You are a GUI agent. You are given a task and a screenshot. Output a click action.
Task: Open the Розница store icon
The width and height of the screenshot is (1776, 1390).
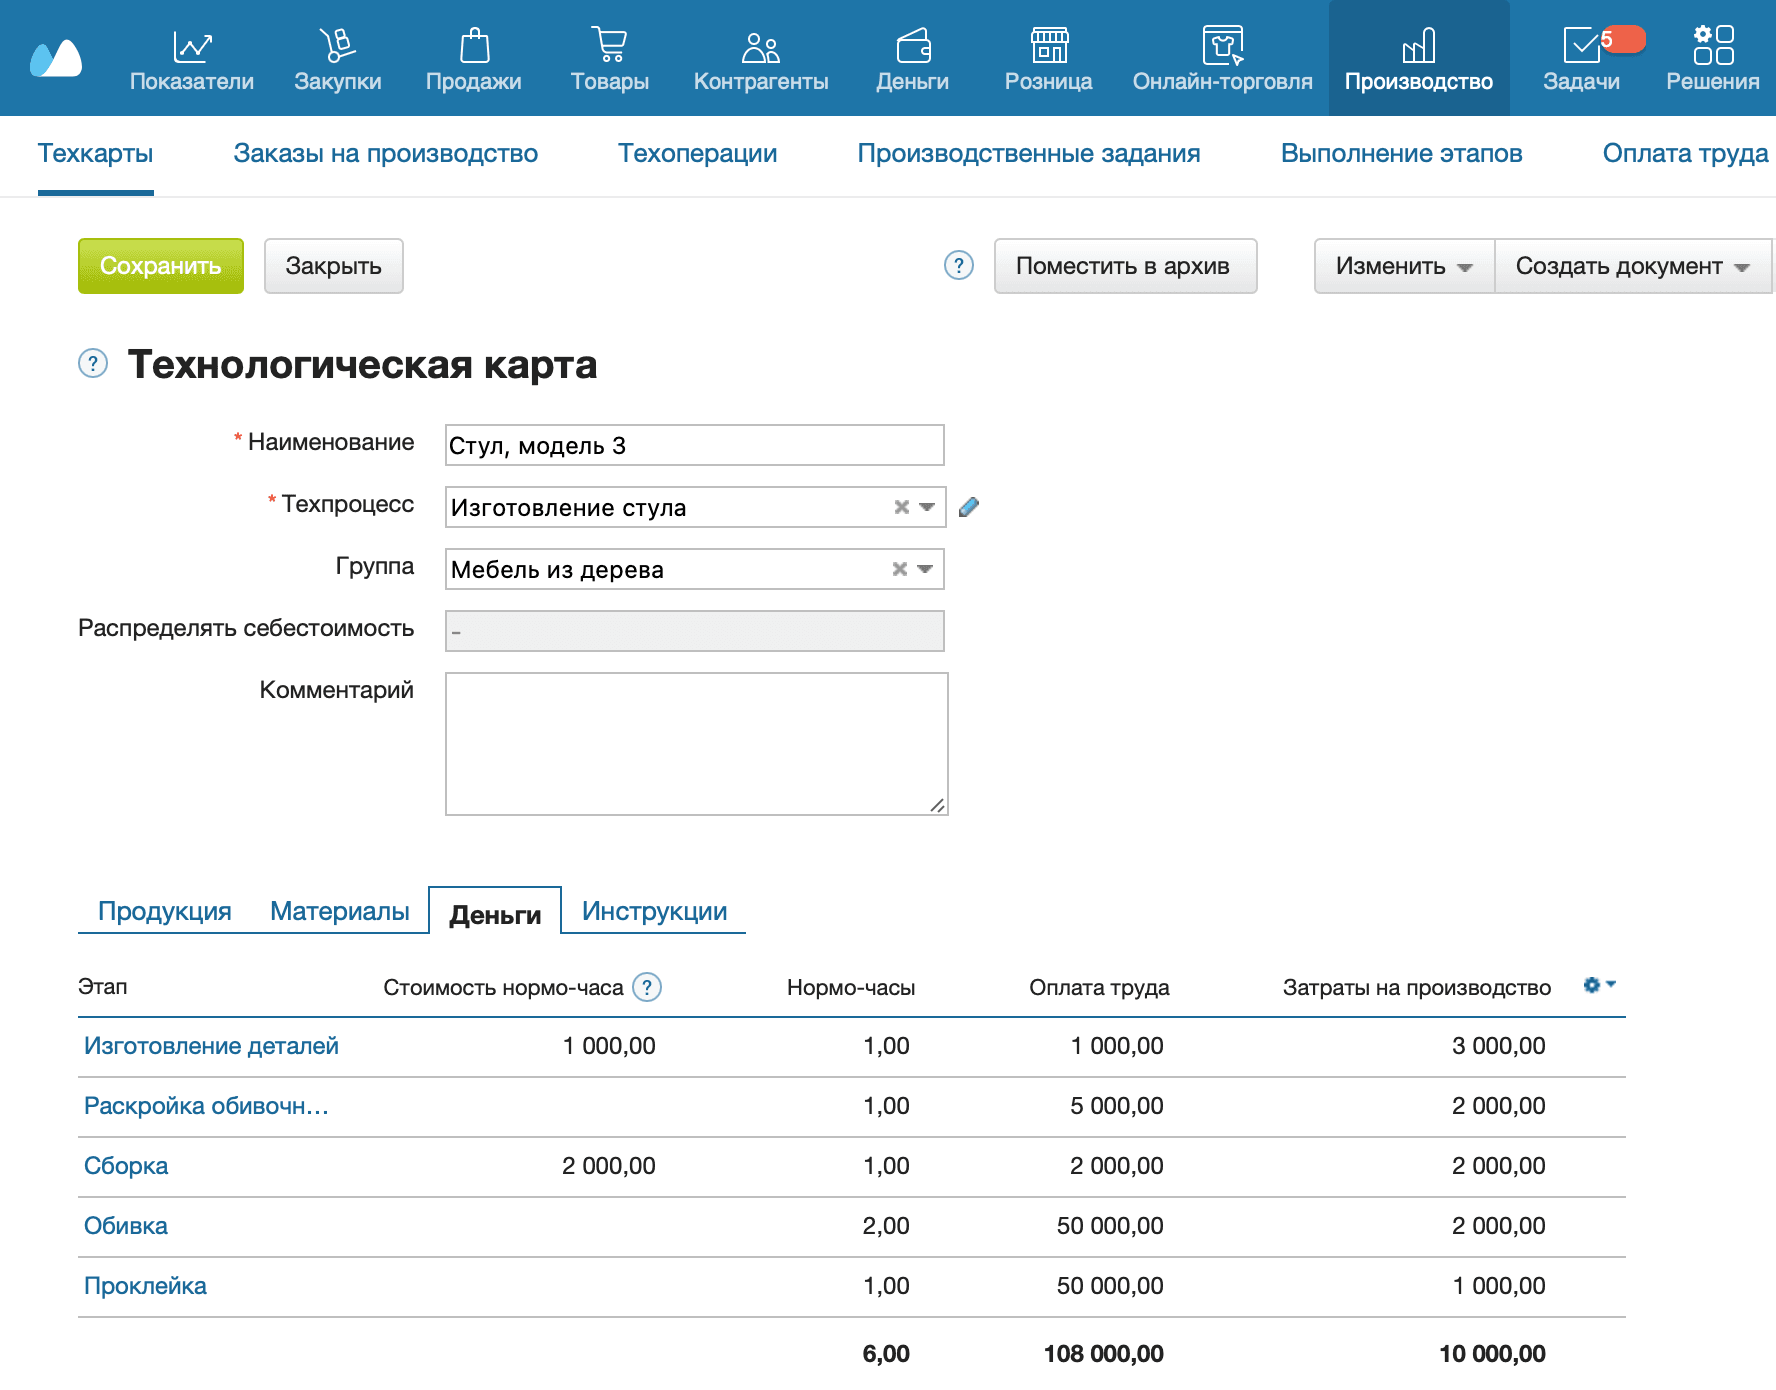(x=1048, y=46)
